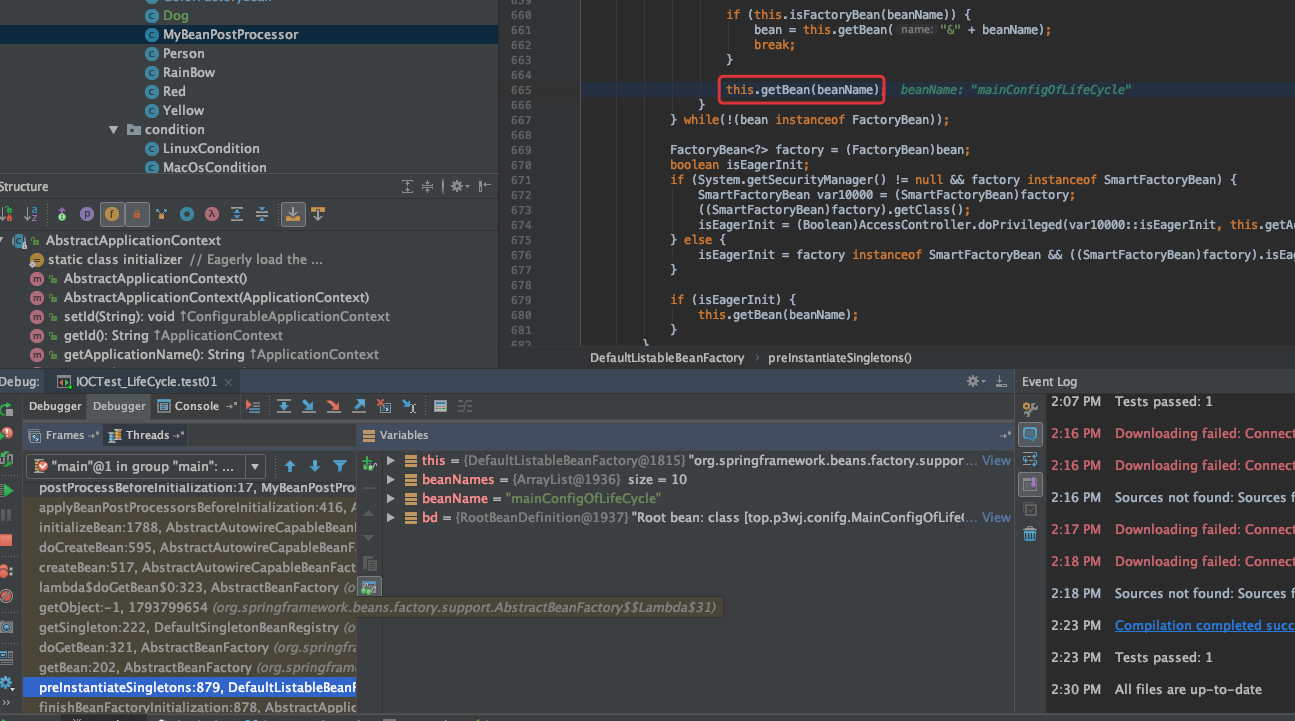Click Step Over debugger icon
The image size is (1295, 721).
[284, 406]
